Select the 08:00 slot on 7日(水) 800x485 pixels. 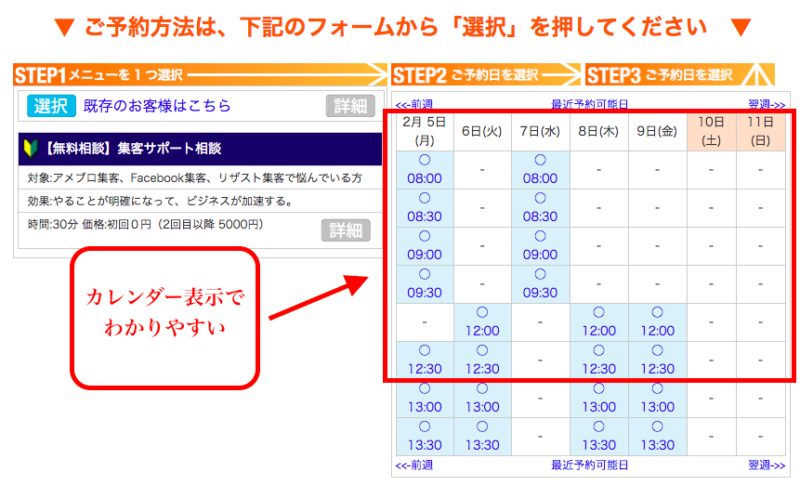(540, 170)
